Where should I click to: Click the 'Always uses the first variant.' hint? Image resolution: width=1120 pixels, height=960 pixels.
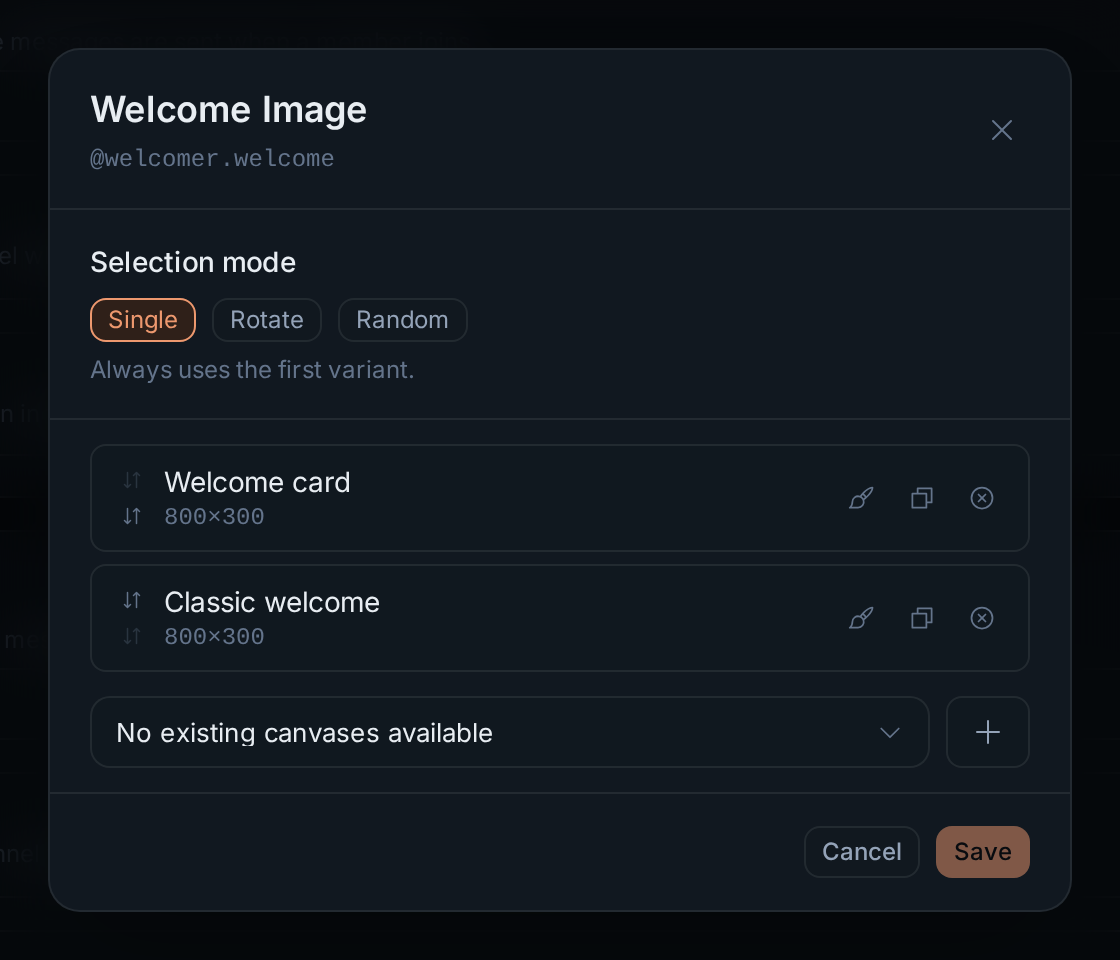tap(252, 370)
